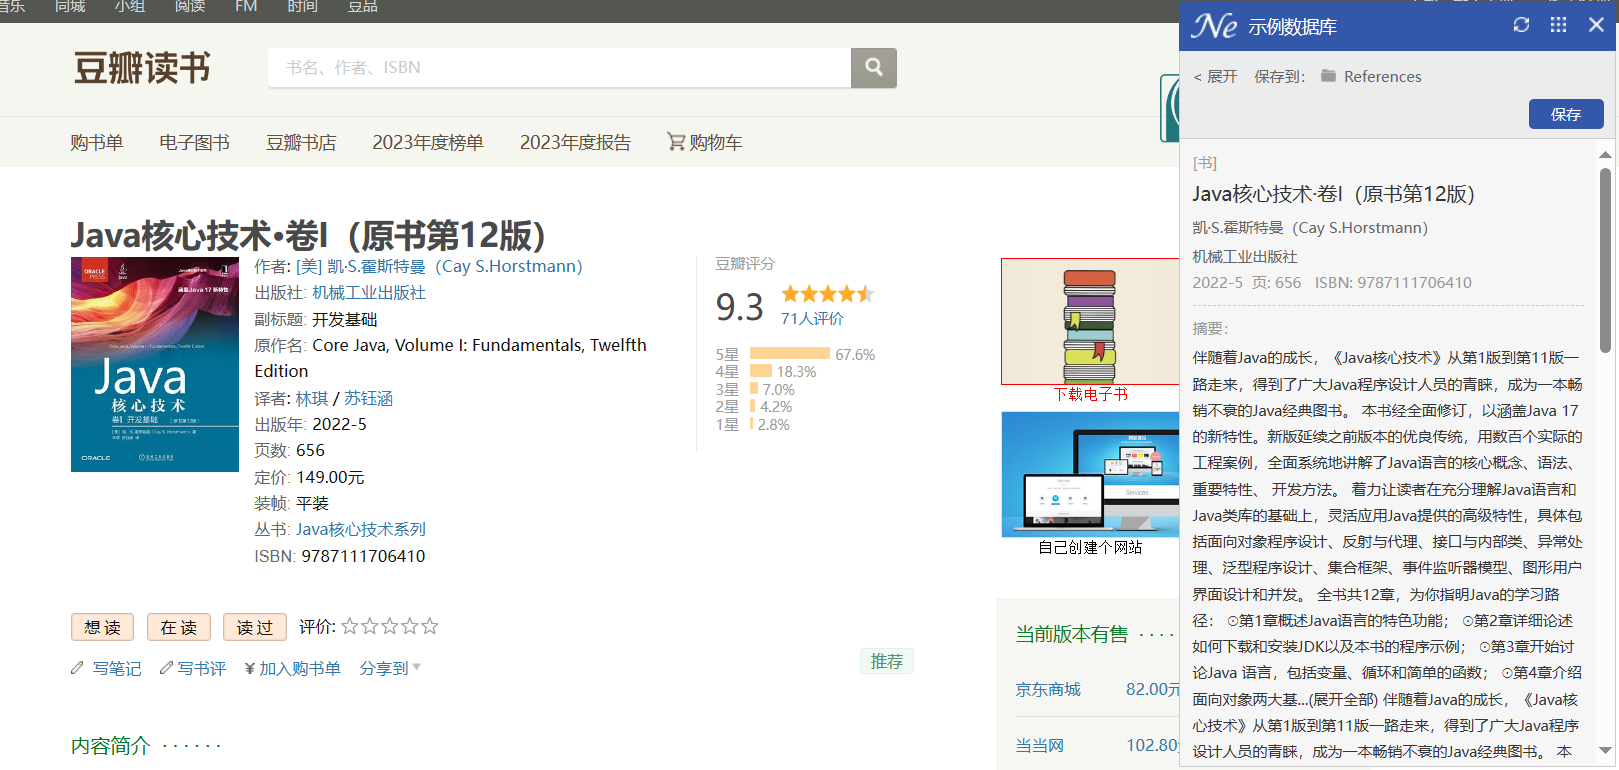This screenshot has height=770, width=1619.
Task: Focus the 书名、作者、ISBN search field
Action: (x=559, y=67)
